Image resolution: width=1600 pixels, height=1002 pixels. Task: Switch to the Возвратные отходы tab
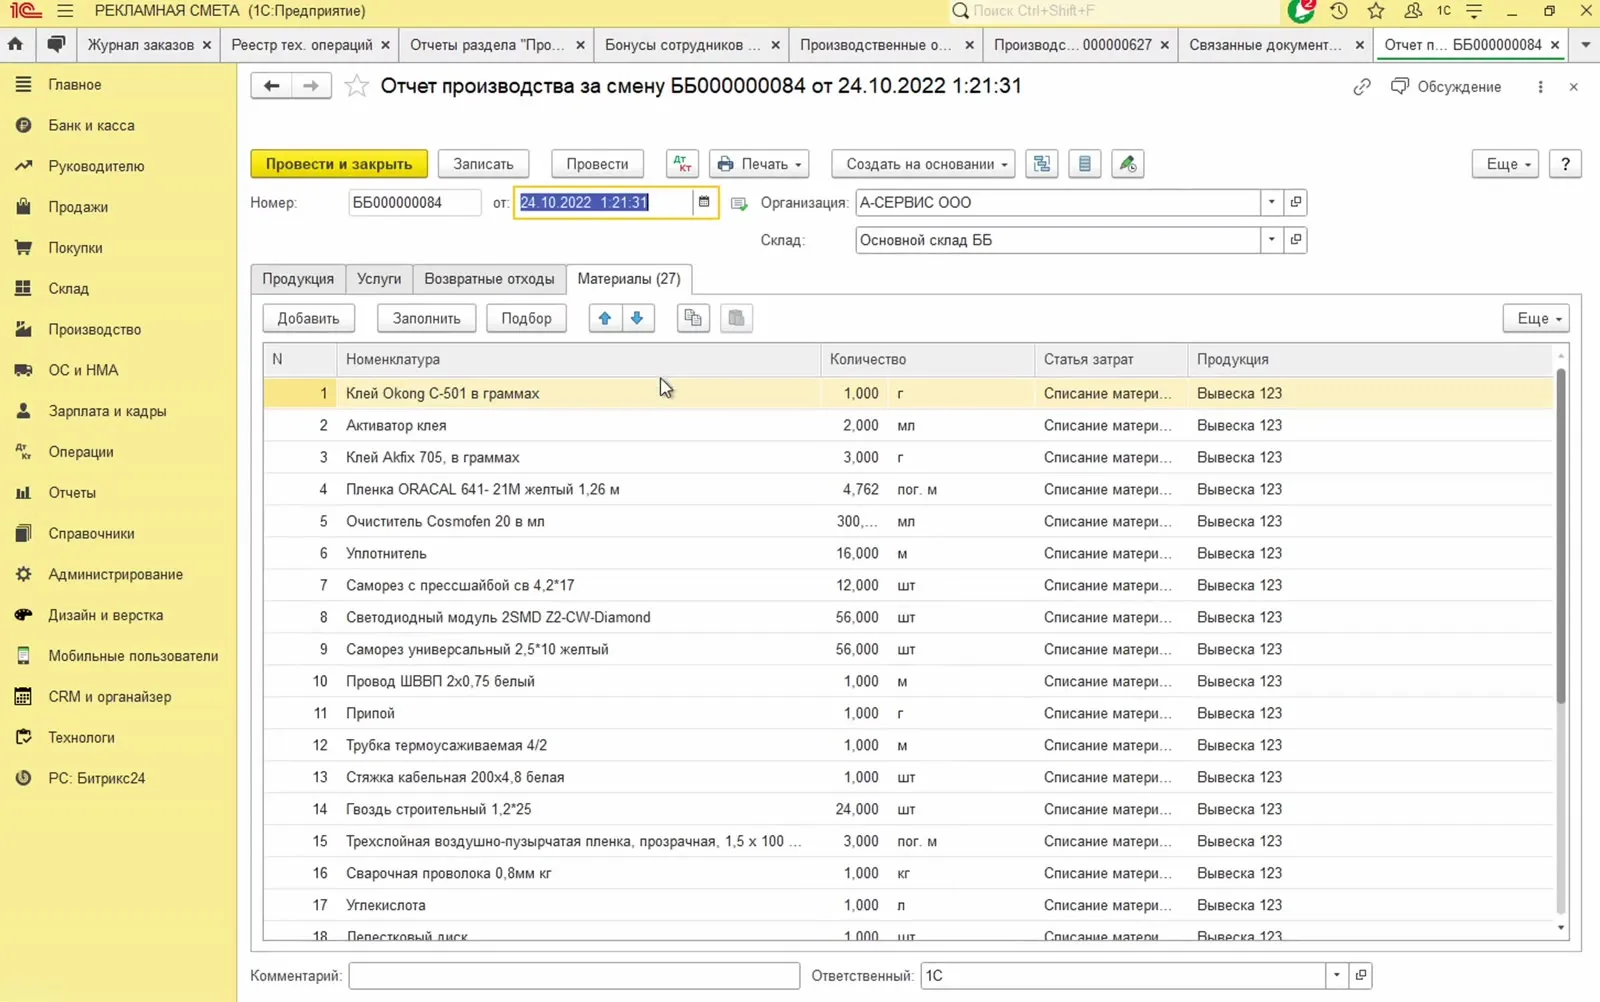pos(489,279)
